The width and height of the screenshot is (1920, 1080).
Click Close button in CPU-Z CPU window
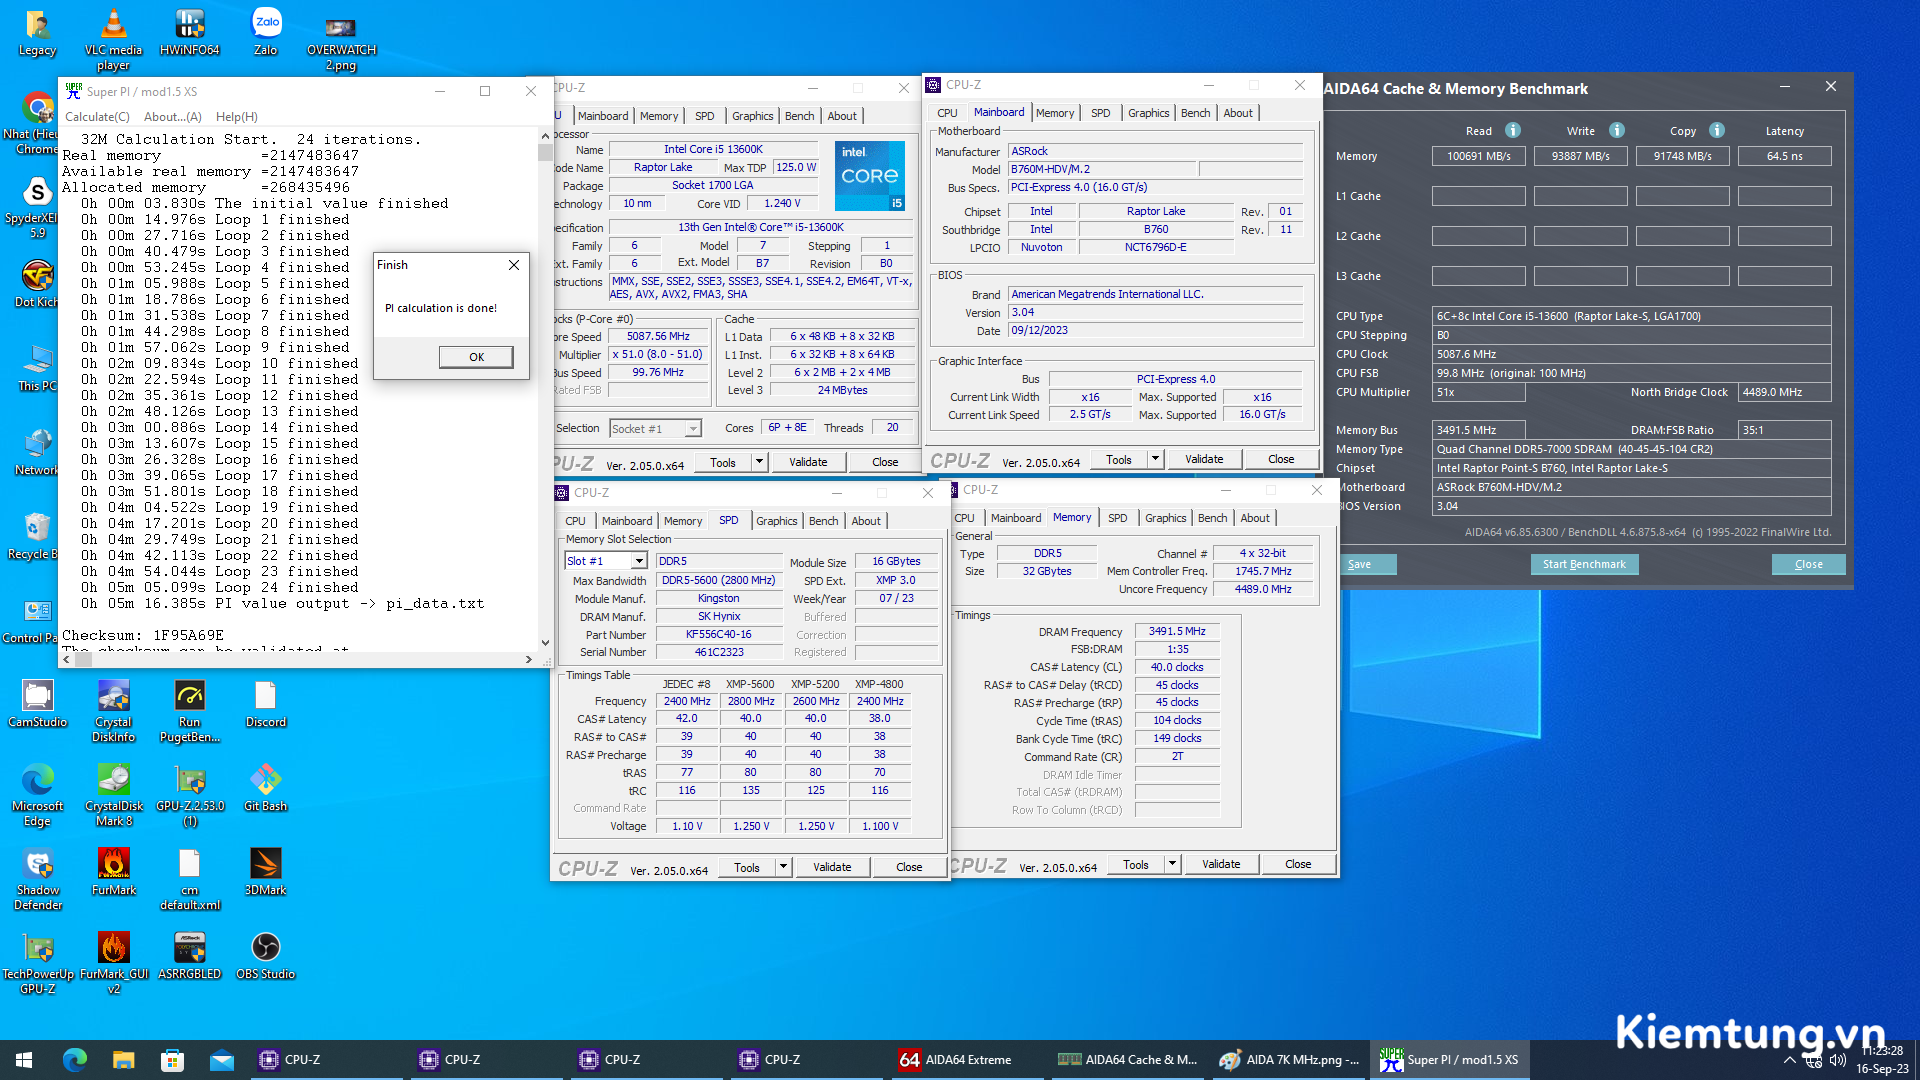pyautogui.click(x=885, y=462)
